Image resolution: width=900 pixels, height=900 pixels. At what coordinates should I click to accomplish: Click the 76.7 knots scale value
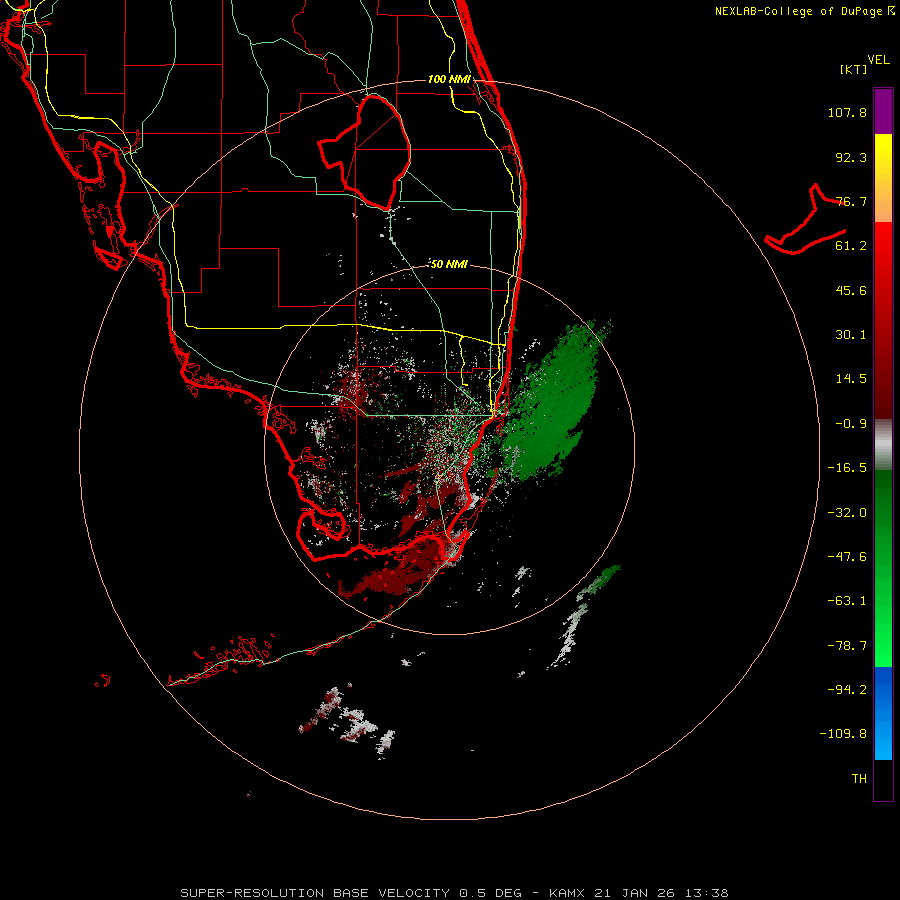pos(851,201)
